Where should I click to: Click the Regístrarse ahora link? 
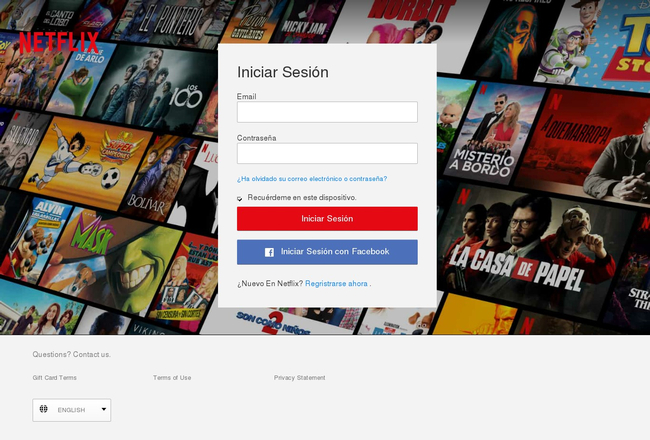336,284
